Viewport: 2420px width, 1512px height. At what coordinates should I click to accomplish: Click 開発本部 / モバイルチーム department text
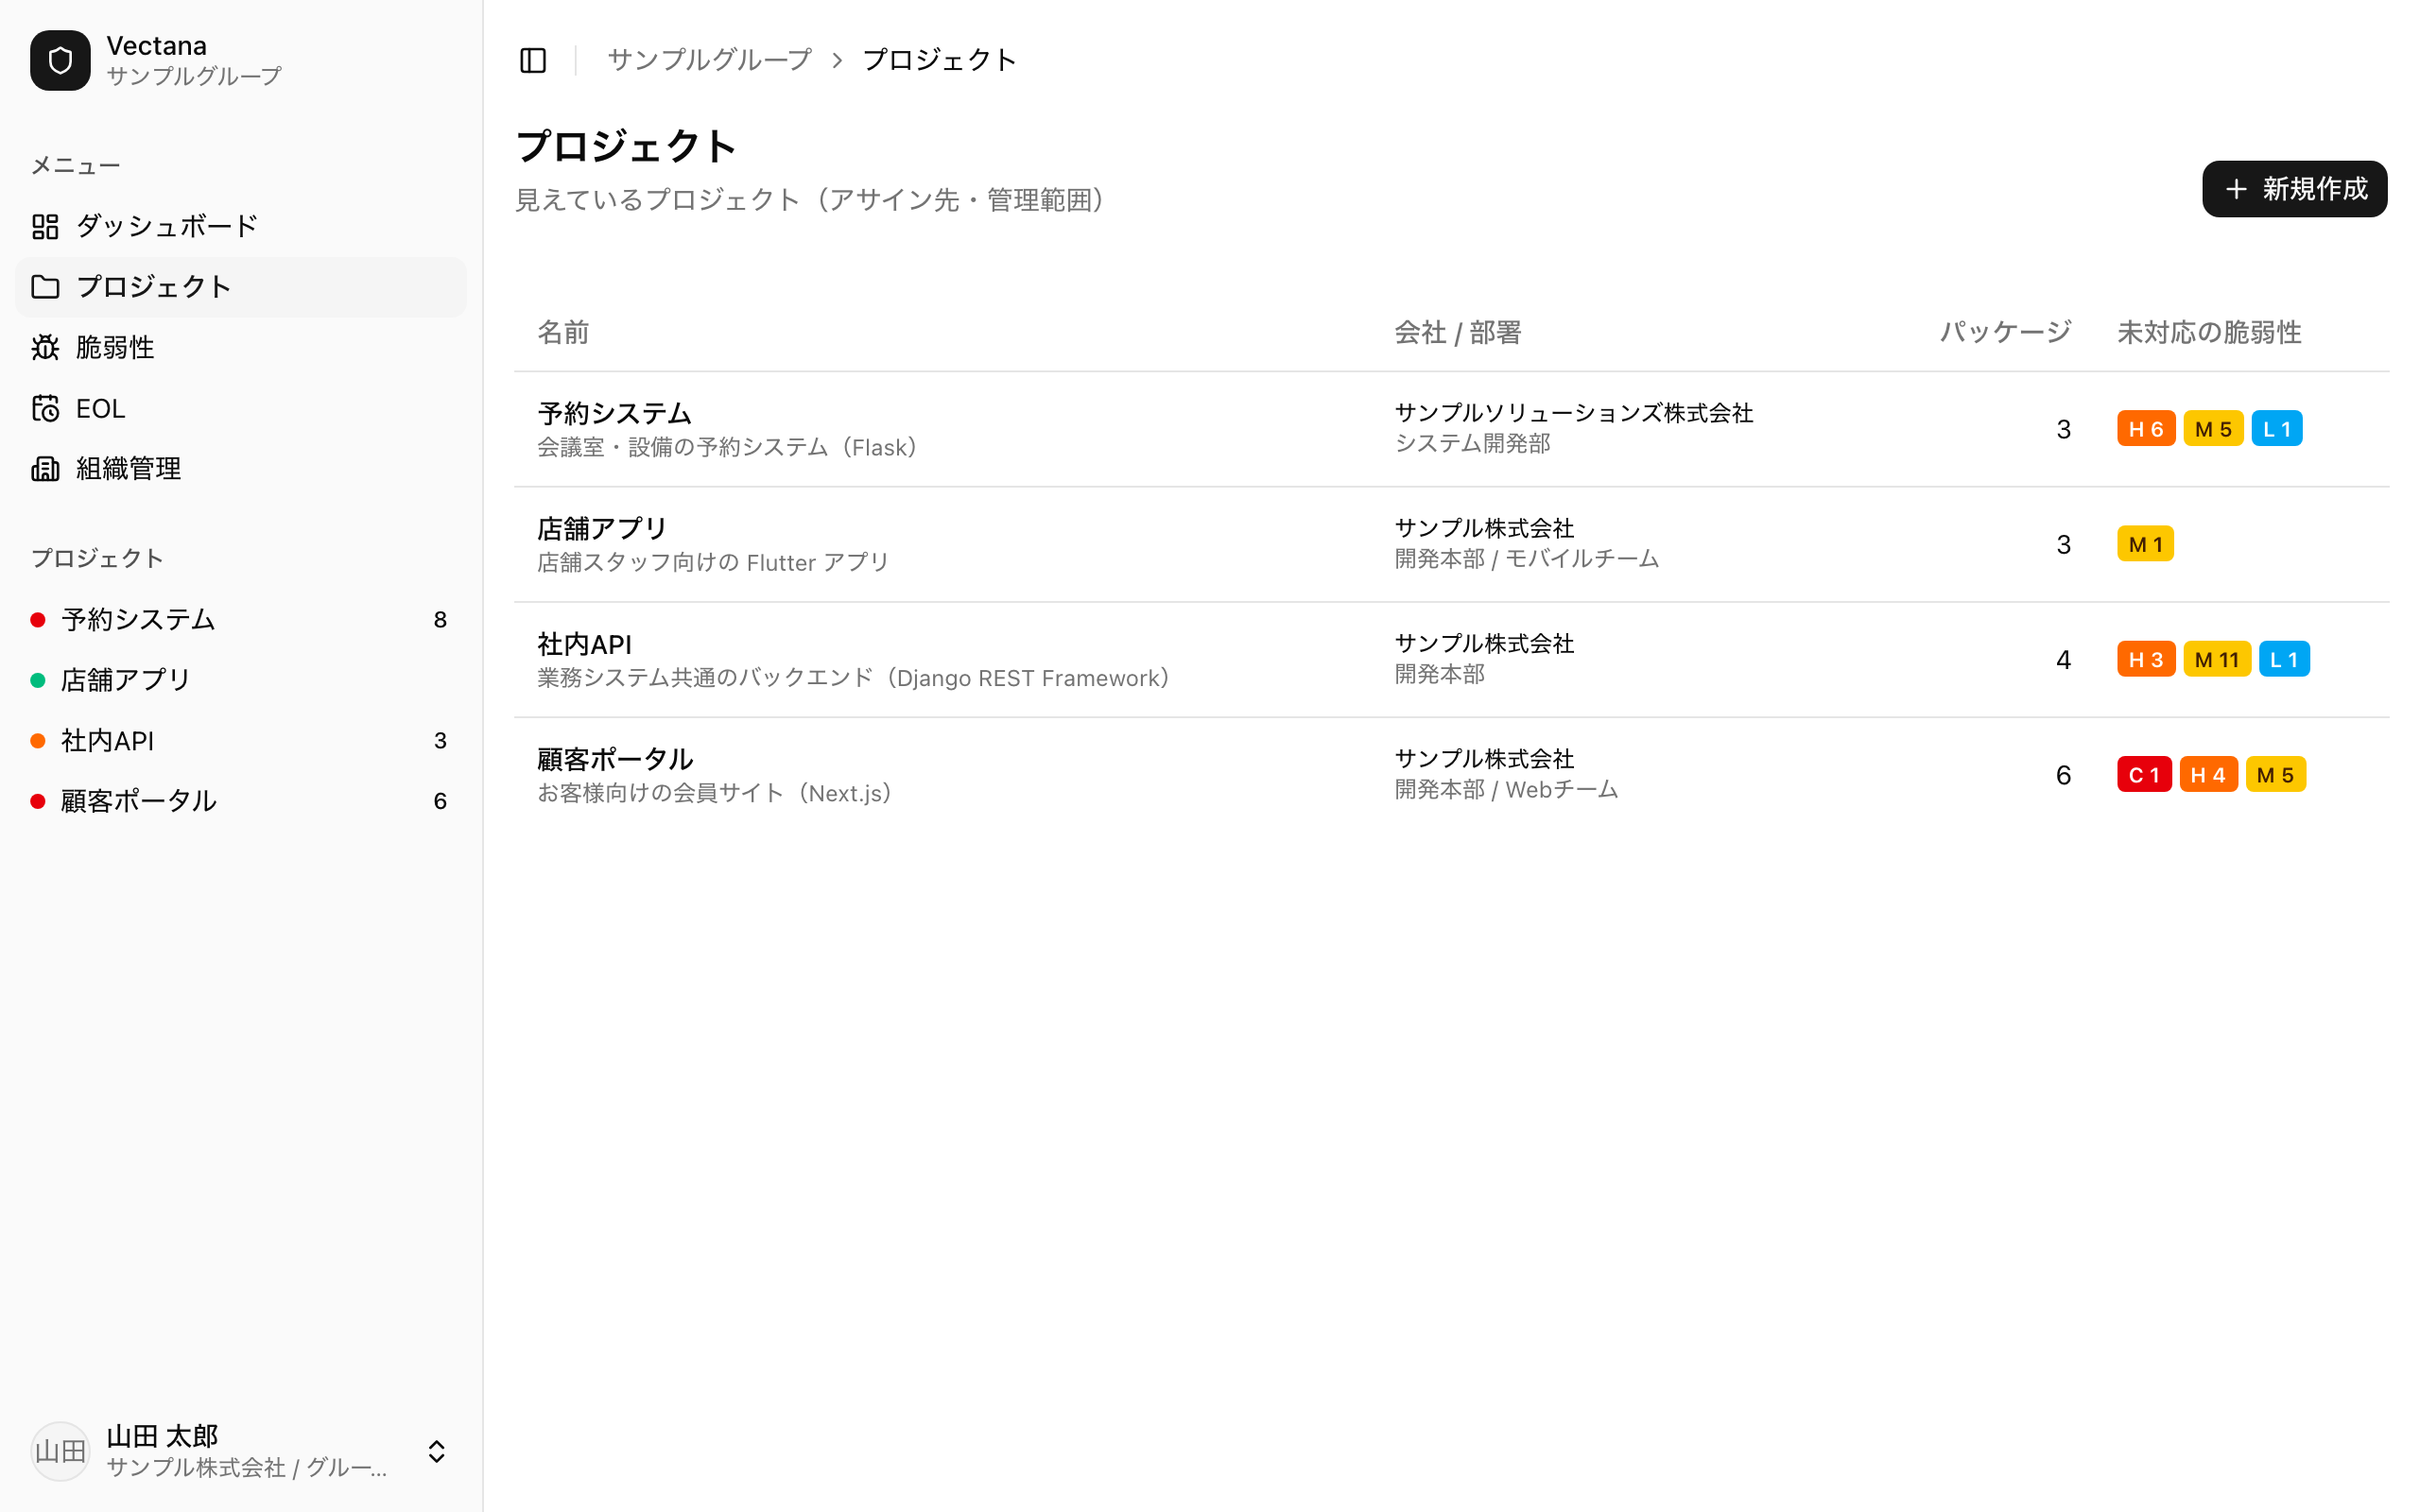pyautogui.click(x=1527, y=559)
